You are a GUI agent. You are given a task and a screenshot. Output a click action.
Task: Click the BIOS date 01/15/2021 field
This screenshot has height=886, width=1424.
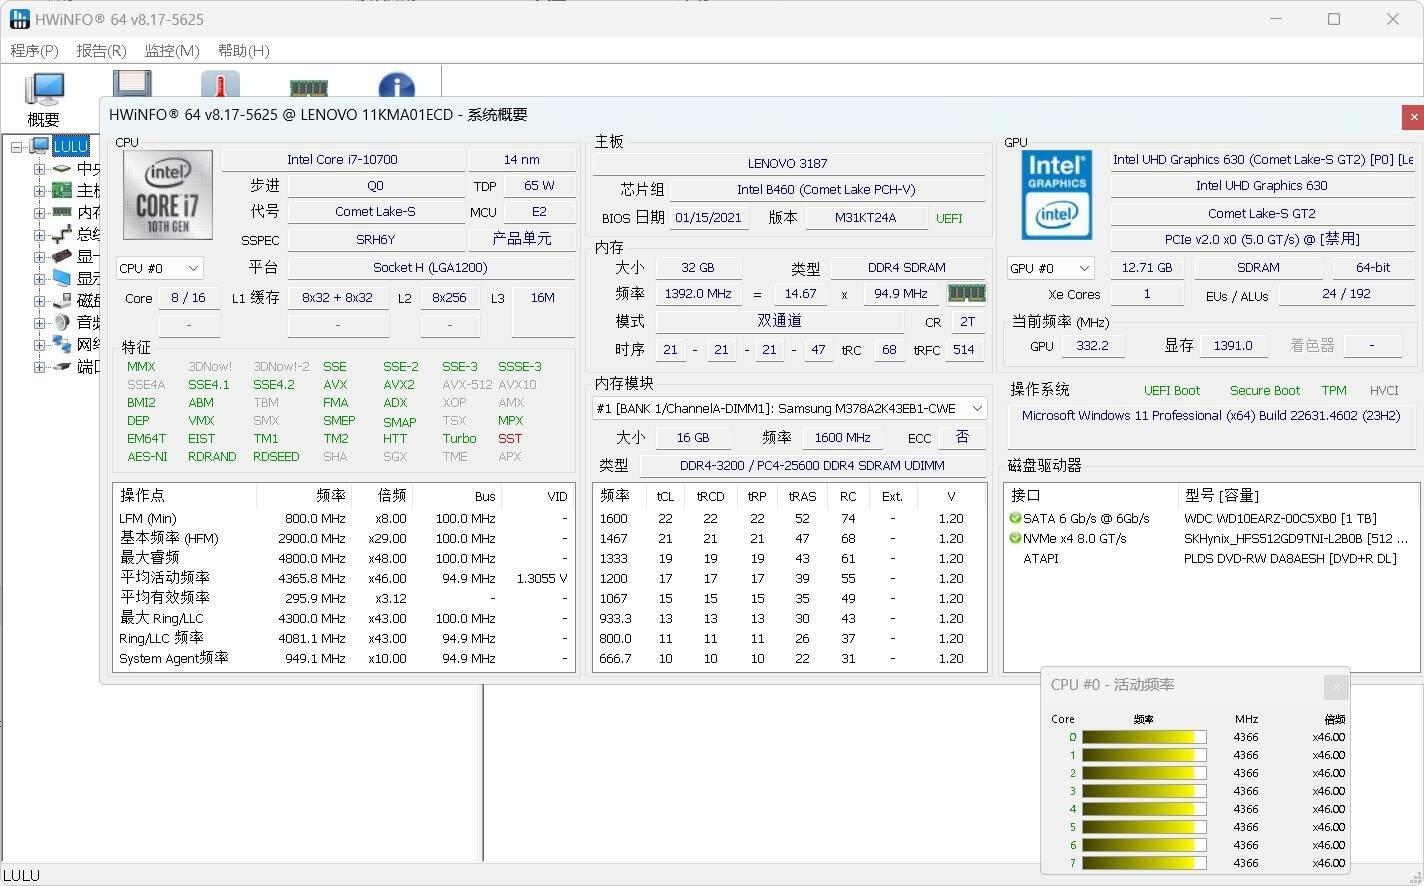point(708,217)
